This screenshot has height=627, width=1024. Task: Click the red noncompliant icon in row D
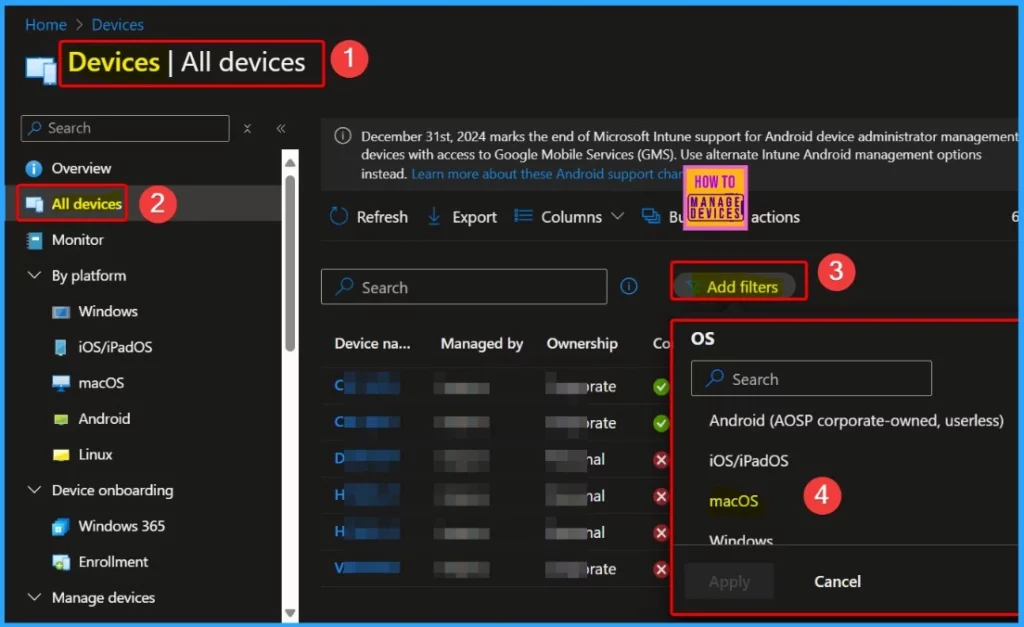661,460
